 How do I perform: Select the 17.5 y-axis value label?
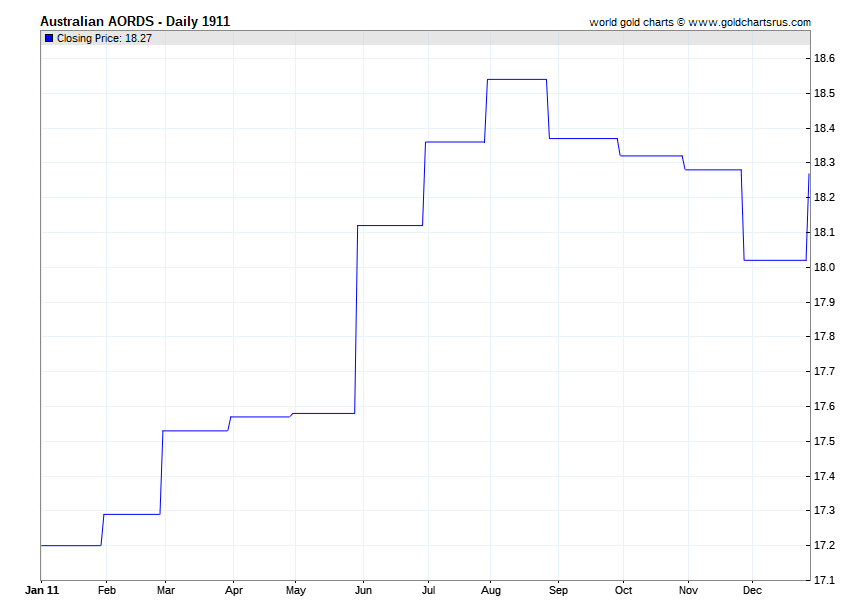(824, 441)
